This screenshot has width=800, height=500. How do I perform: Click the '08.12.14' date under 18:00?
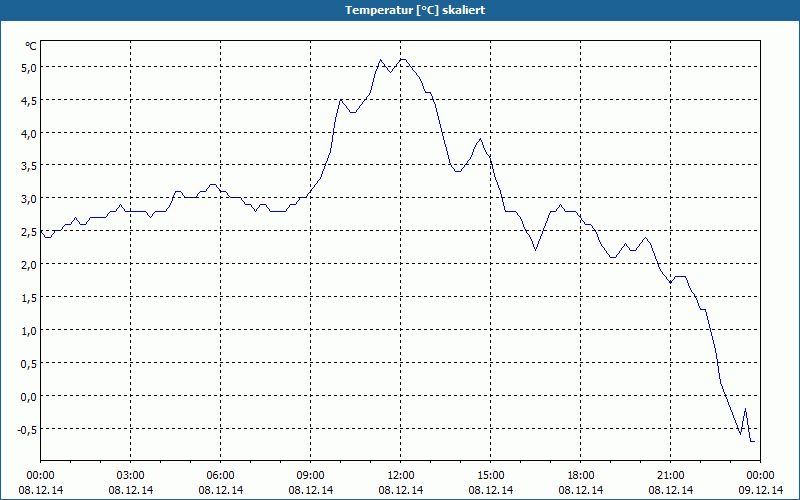coord(581,490)
